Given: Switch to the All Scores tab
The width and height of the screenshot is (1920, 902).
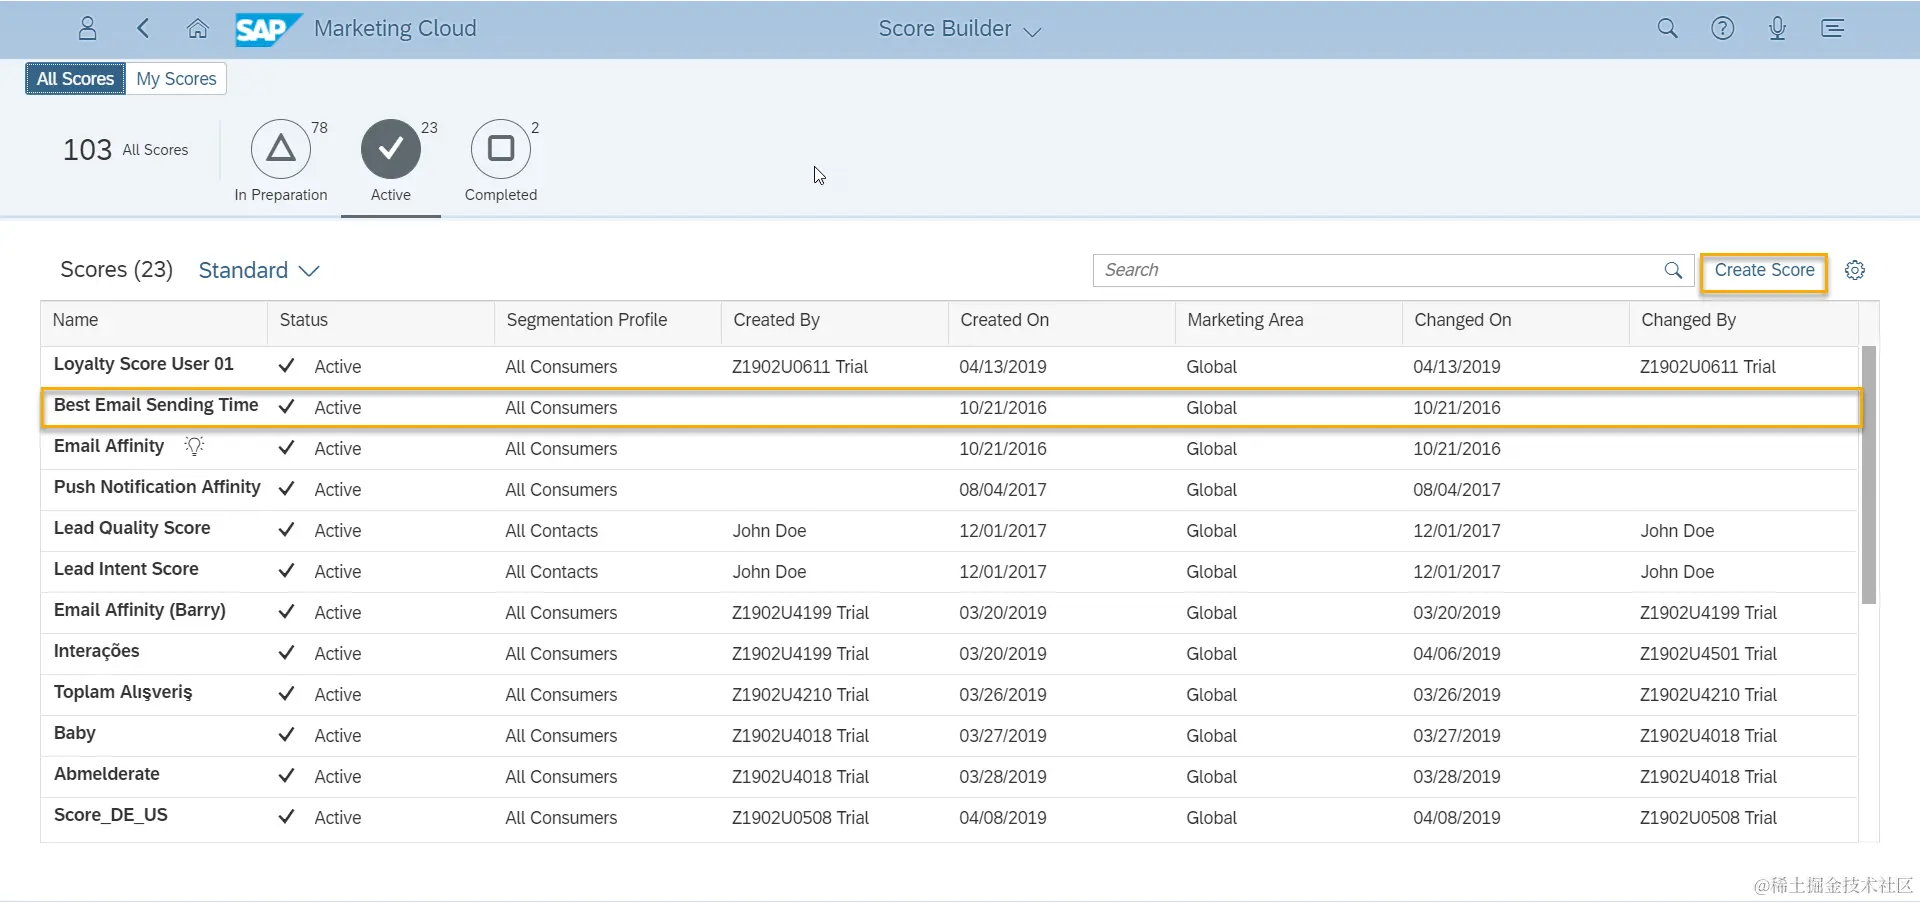Looking at the screenshot, I should click(x=75, y=78).
